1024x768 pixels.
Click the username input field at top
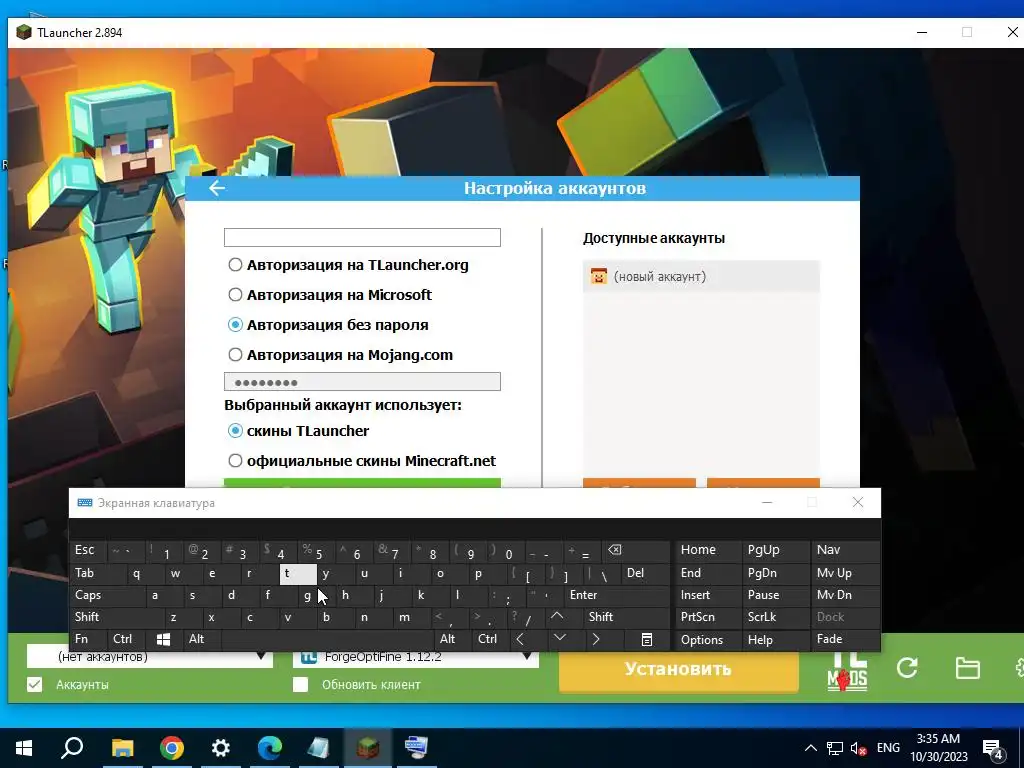pos(362,237)
